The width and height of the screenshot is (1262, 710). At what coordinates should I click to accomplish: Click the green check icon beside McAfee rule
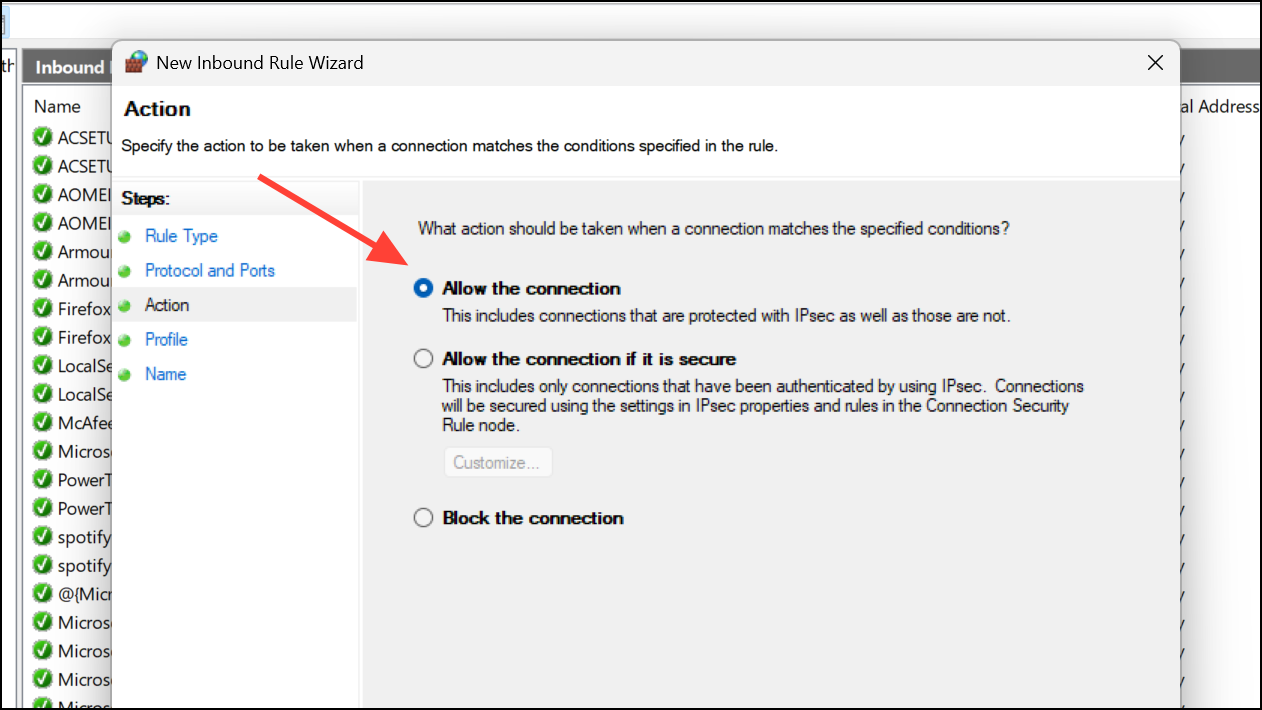pos(43,422)
